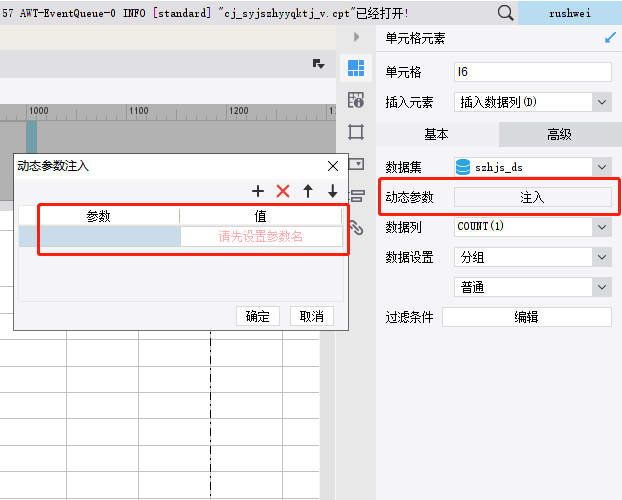Click the search magnifier icon
This screenshot has width=622, height=500.
coord(505,13)
